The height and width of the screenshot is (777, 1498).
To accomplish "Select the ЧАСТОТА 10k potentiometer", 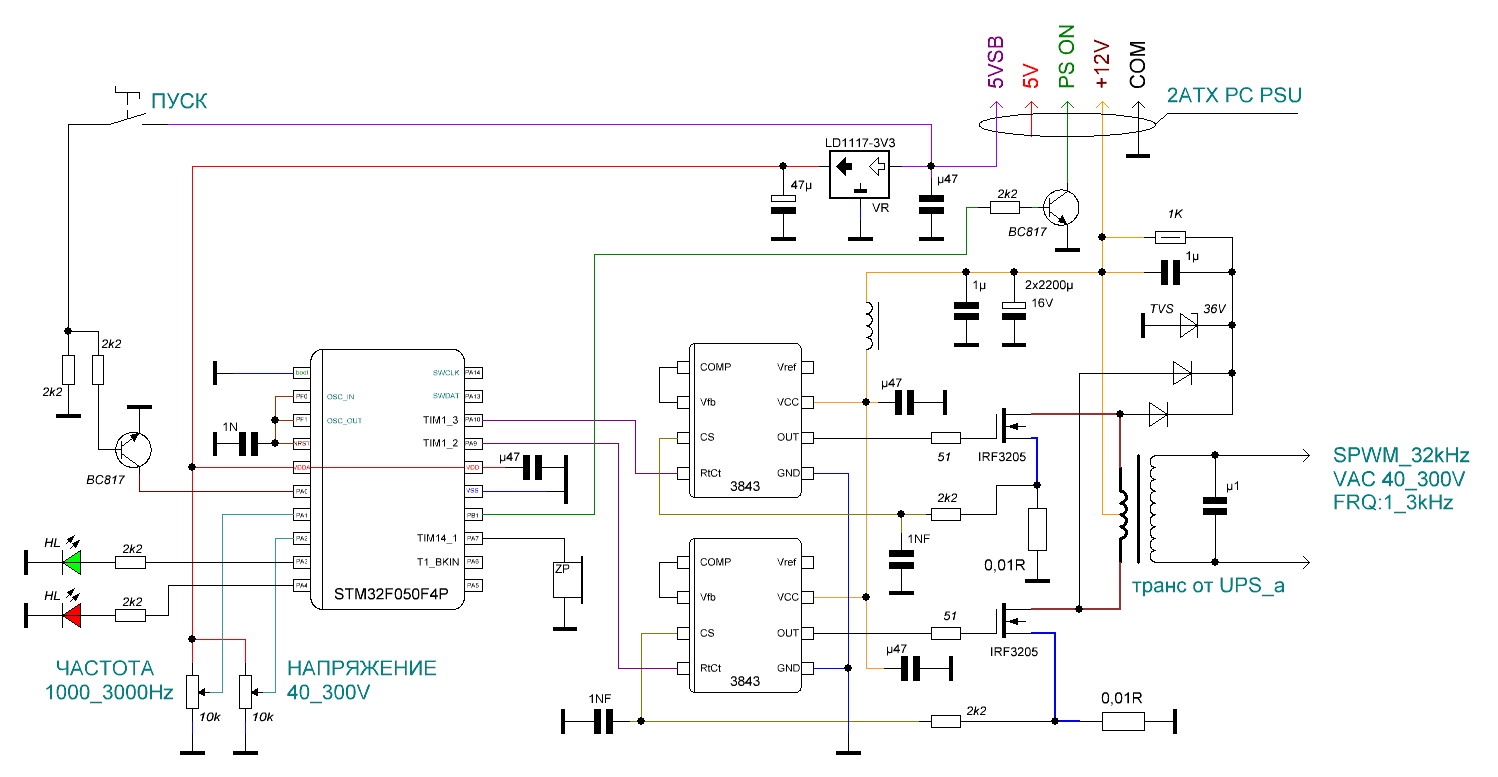I will click(x=193, y=689).
